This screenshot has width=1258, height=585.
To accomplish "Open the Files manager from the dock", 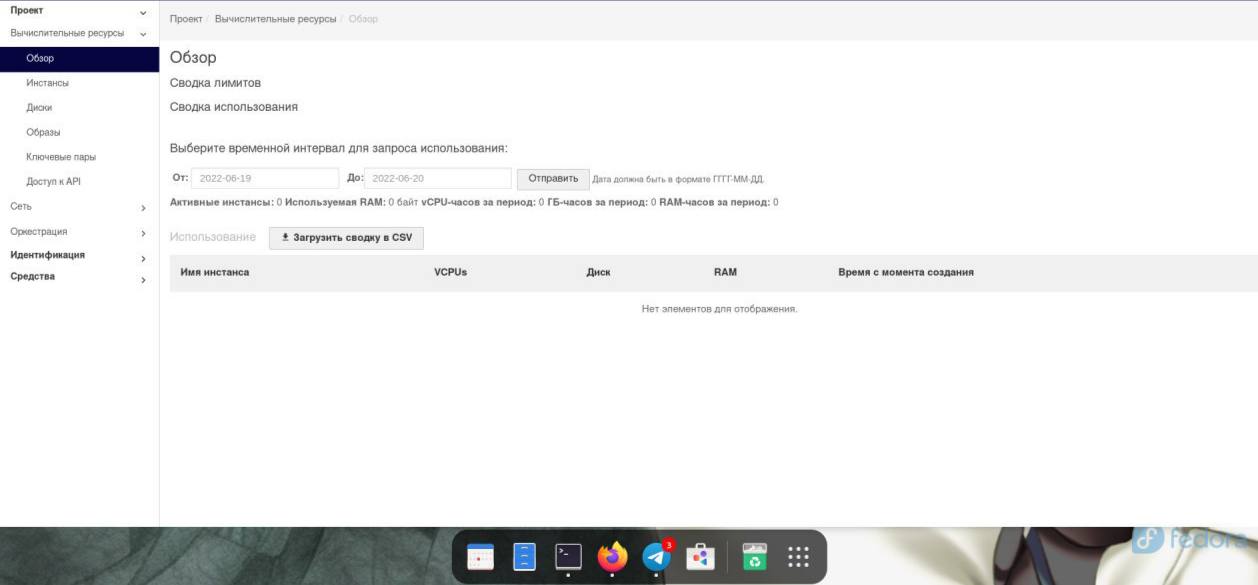I will 525,557.
